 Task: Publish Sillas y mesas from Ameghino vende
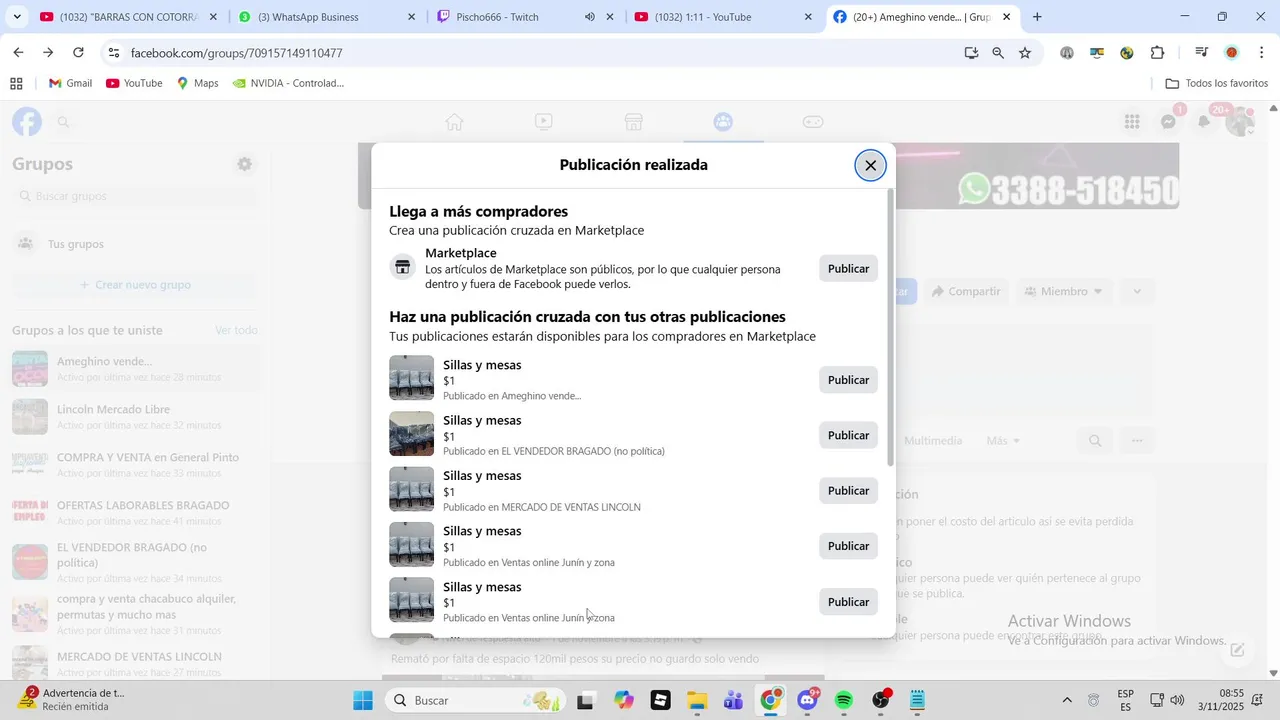click(848, 380)
